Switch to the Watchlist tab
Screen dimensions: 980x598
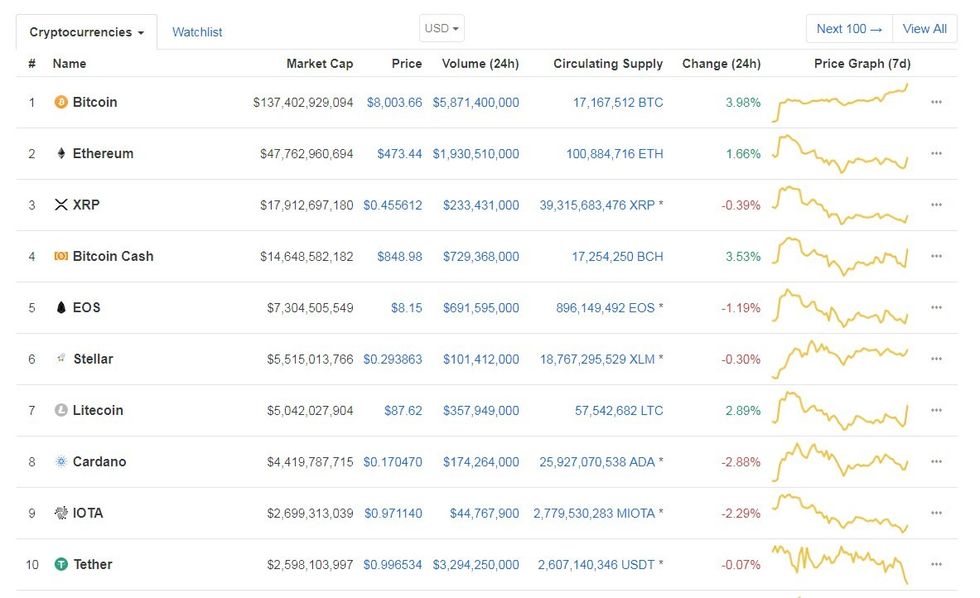197,31
